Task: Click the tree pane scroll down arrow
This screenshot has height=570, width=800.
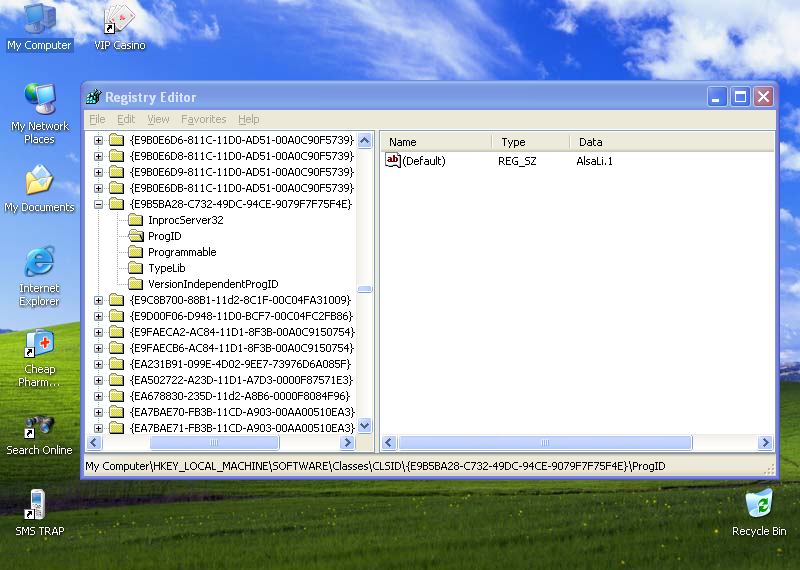Action: [365, 425]
